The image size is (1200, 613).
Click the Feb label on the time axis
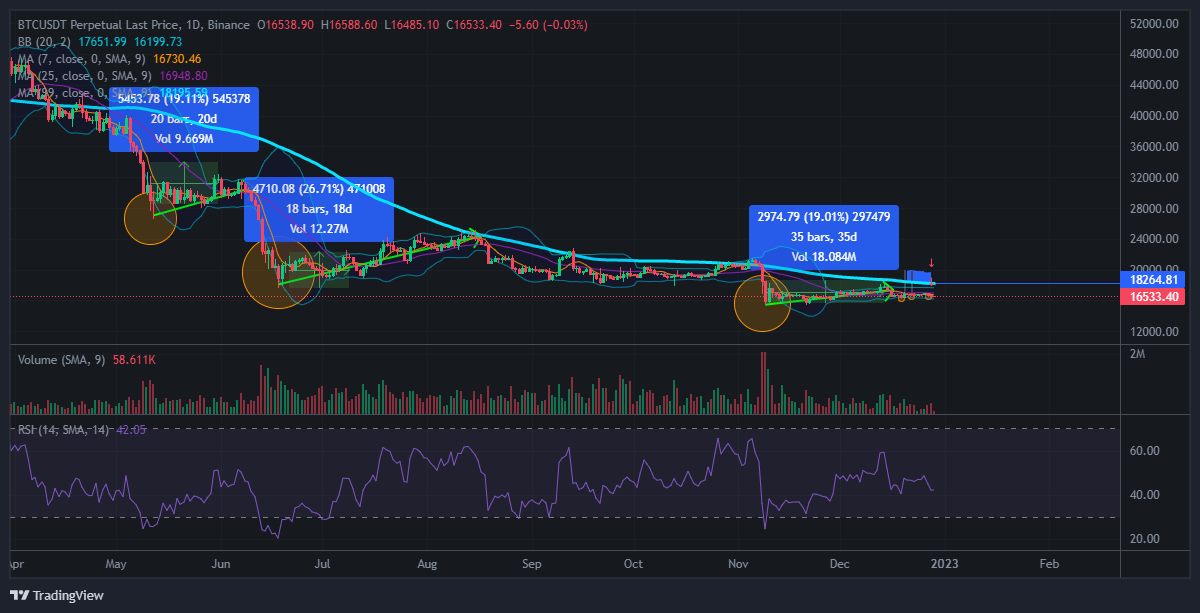(1048, 563)
